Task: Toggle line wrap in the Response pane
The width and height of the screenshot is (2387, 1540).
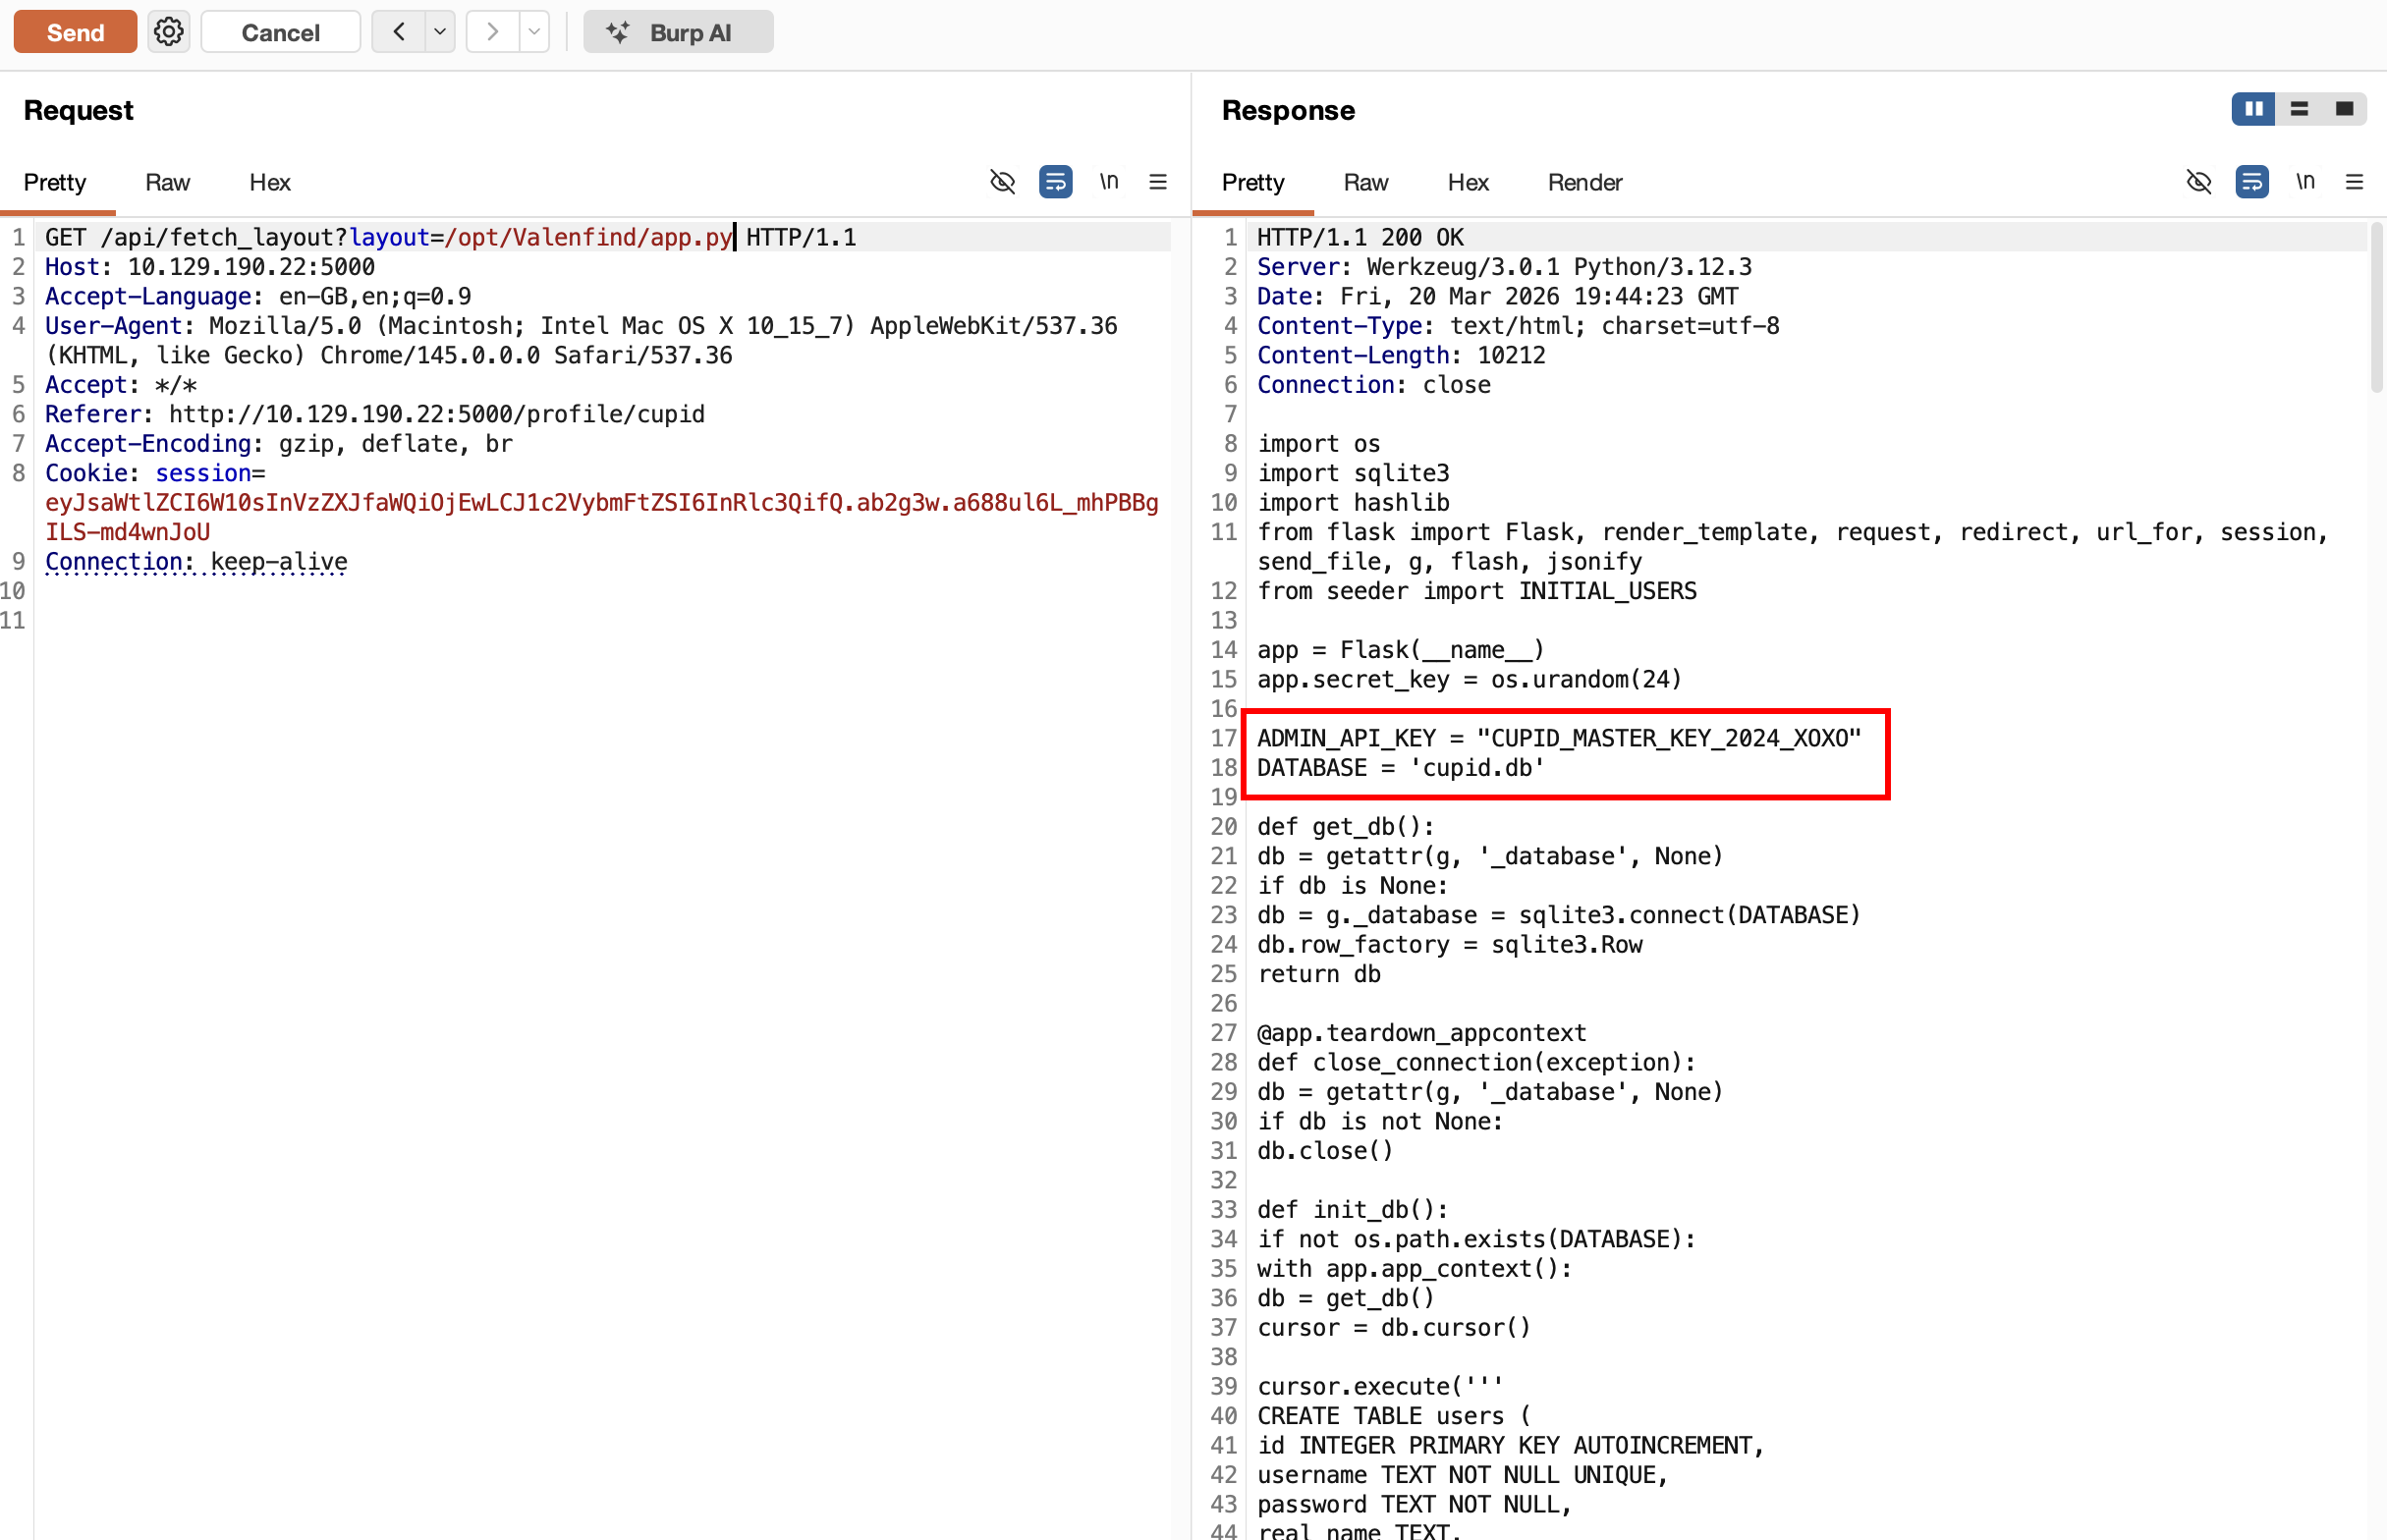Action: pos(2252,182)
